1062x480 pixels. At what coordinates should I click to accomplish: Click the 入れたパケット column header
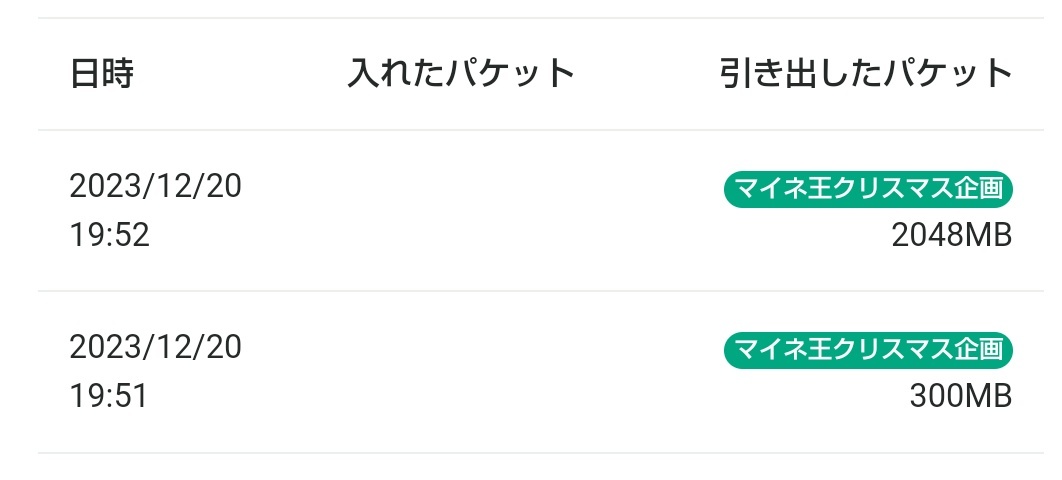click(x=461, y=73)
